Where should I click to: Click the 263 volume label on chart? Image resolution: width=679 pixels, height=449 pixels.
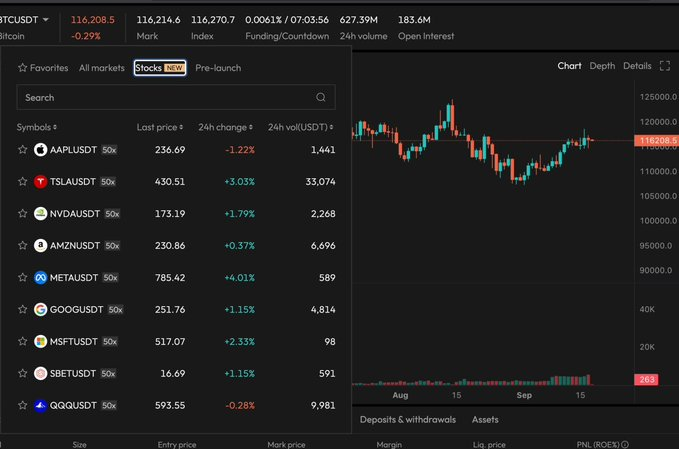(647, 380)
